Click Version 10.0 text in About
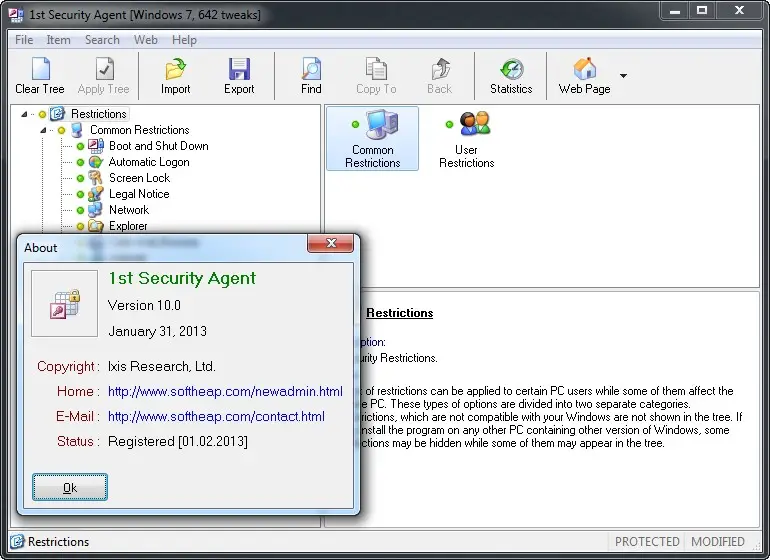Viewport: 770px width, 560px height. click(x=144, y=305)
